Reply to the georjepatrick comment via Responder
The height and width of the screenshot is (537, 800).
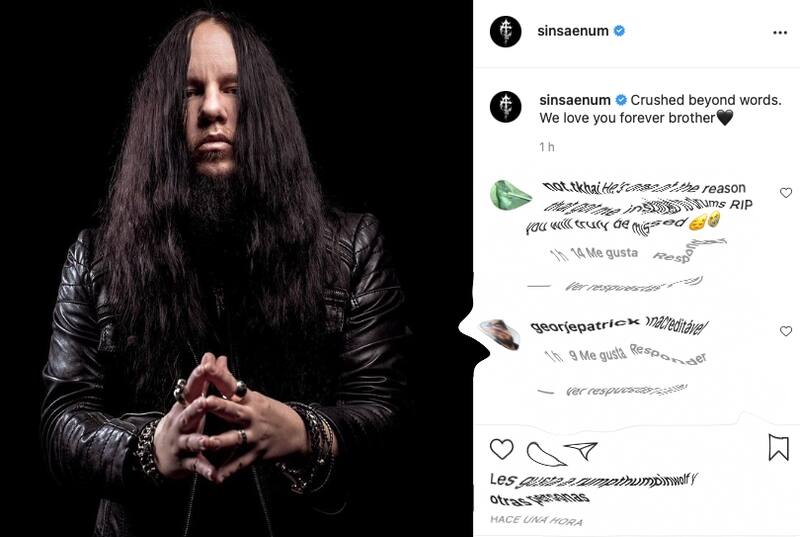pyautogui.click(x=668, y=354)
